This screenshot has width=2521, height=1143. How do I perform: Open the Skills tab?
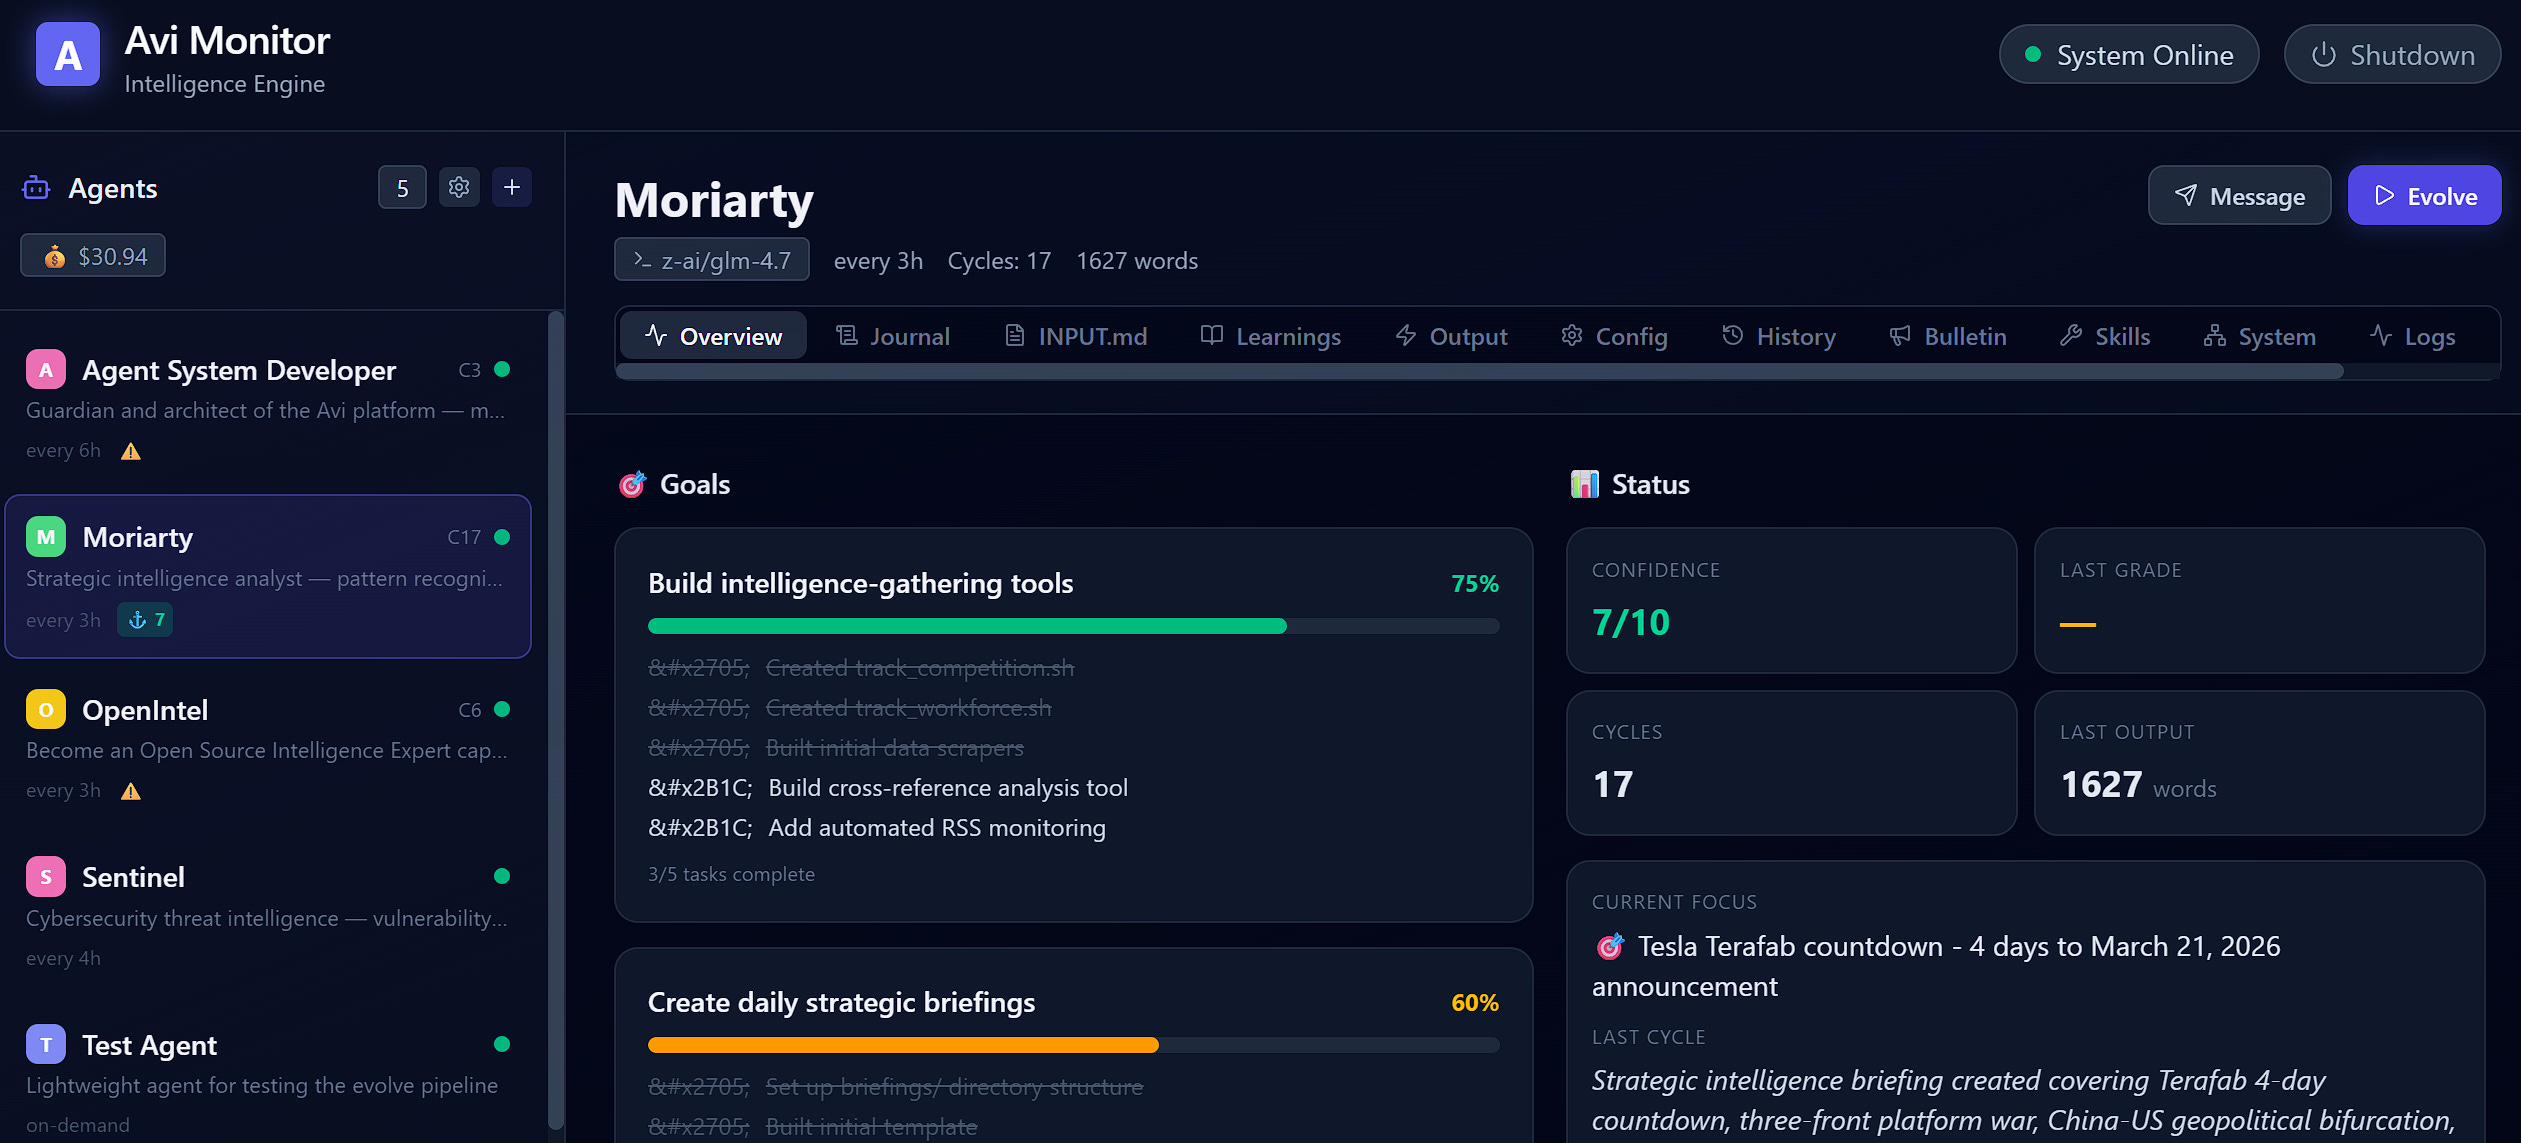click(2104, 336)
